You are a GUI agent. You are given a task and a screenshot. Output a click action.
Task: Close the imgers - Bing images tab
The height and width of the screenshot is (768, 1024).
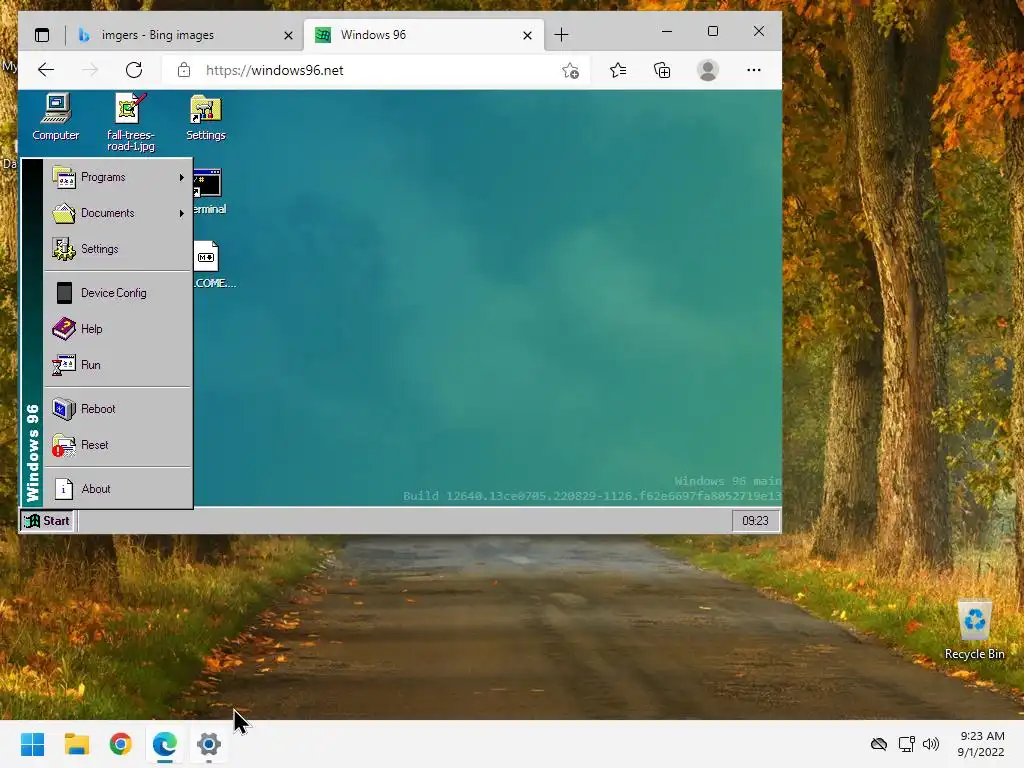click(x=288, y=35)
